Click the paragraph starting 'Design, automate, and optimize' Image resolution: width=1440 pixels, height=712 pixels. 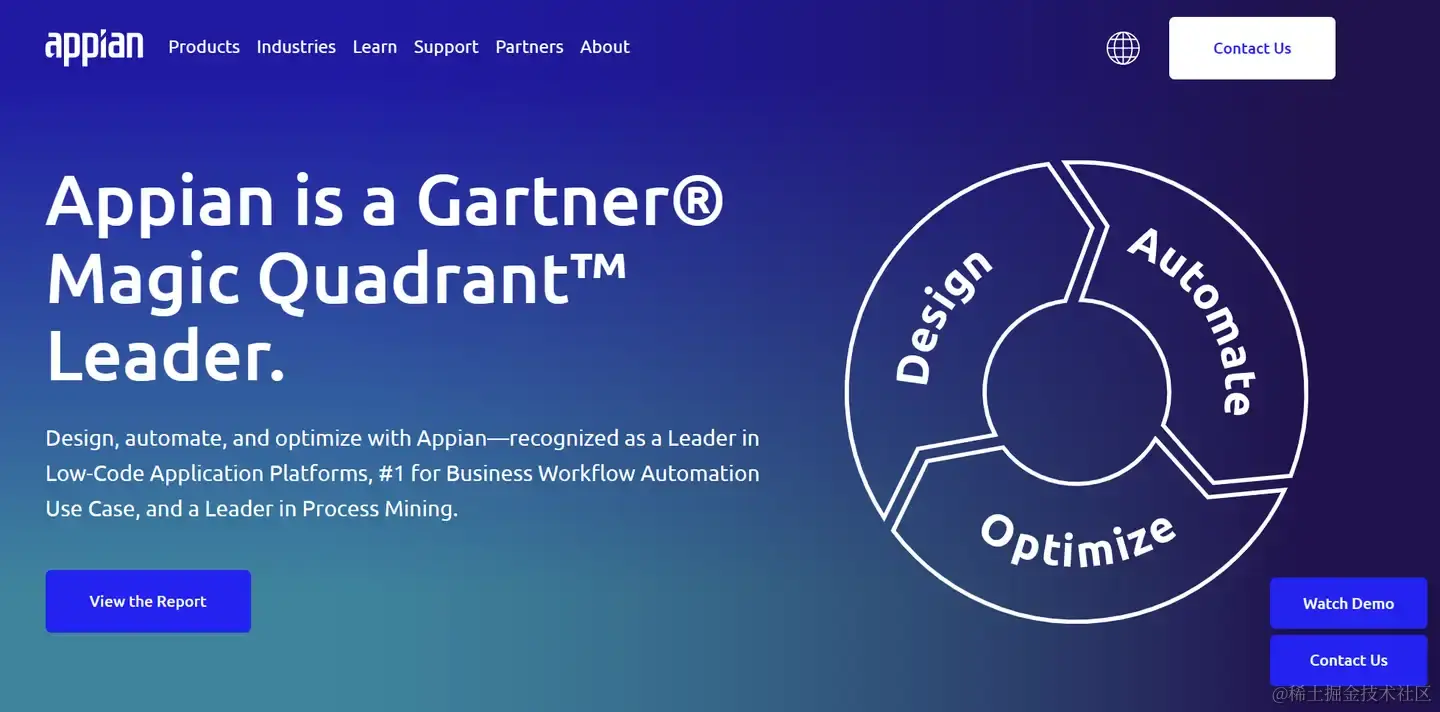pyautogui.click(x=402, y=473)
